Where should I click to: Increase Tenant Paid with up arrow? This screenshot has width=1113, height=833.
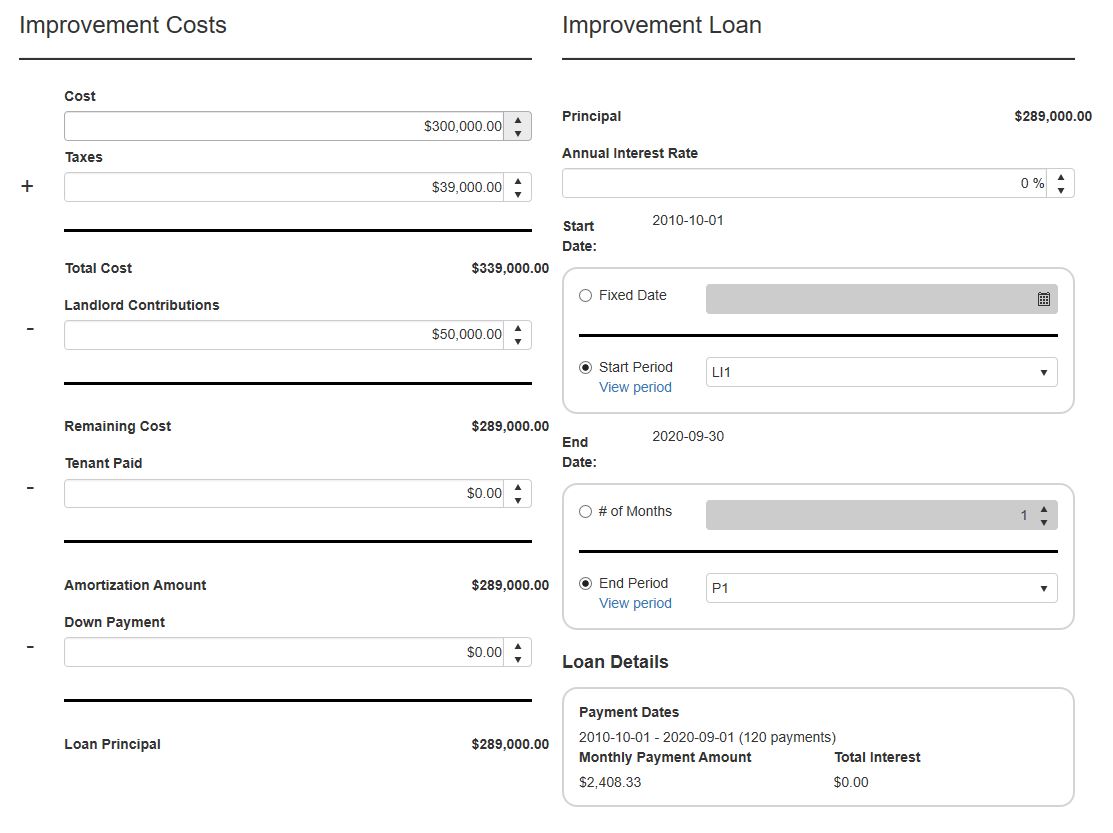pos(518,487)
